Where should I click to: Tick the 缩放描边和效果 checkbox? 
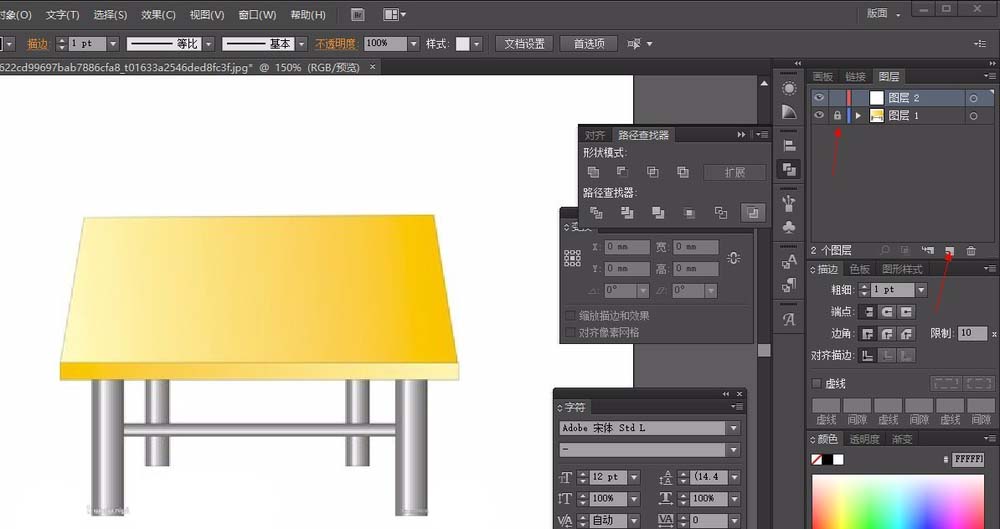571,316
